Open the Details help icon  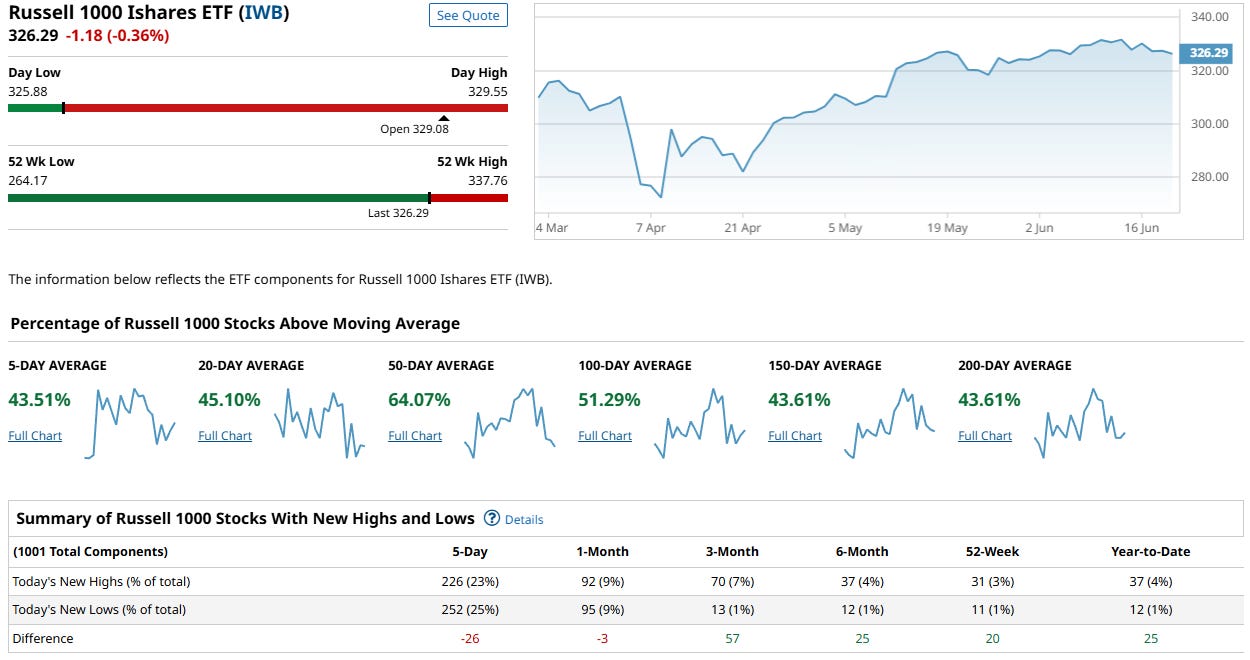coord(491,518)
